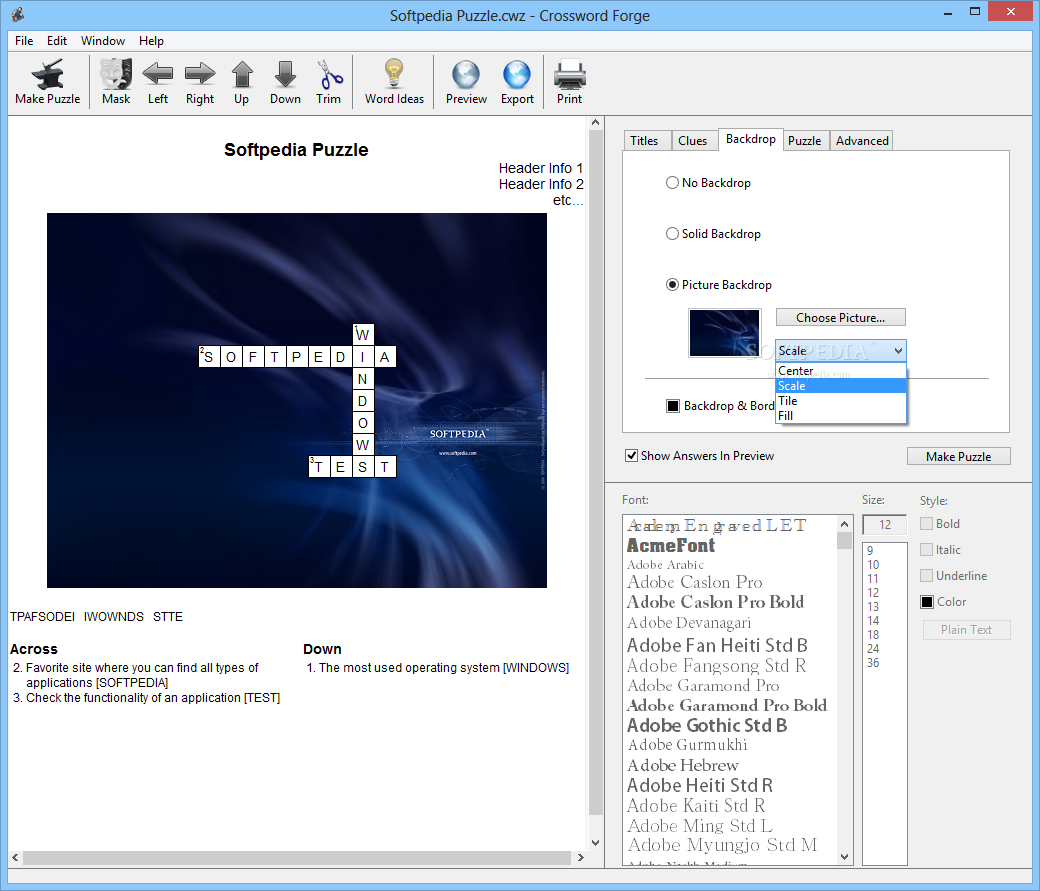This screenshot has width=1040, height=891.
Task: Click the Choose Picture... button
Action: pyautogui.click(x=840, y=317)
